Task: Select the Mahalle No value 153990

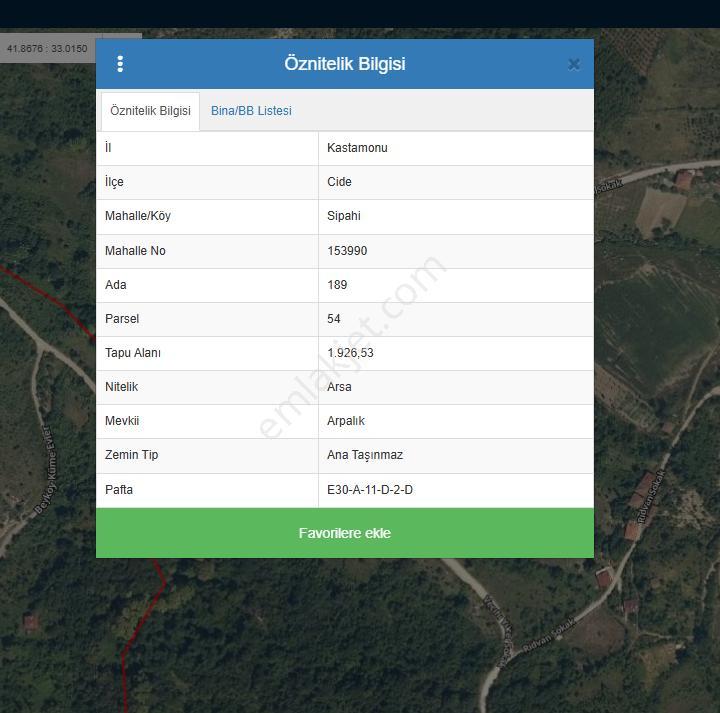Action: 347,251
